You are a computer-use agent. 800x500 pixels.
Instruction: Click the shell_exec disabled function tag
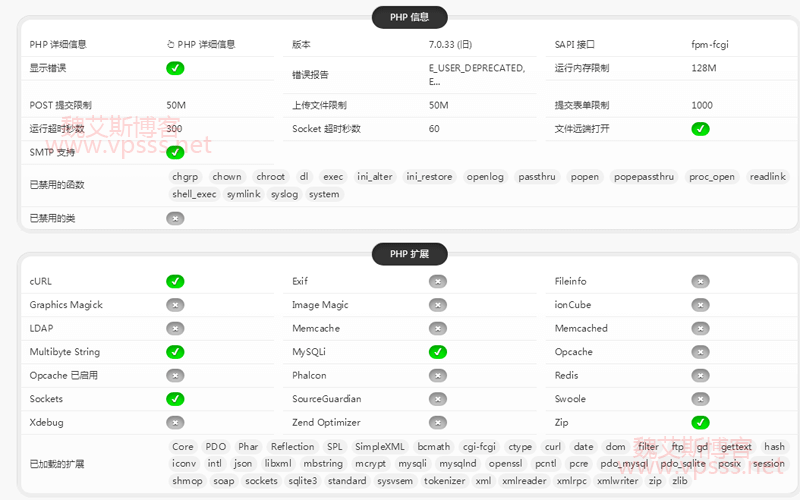[x=194, y=194]
